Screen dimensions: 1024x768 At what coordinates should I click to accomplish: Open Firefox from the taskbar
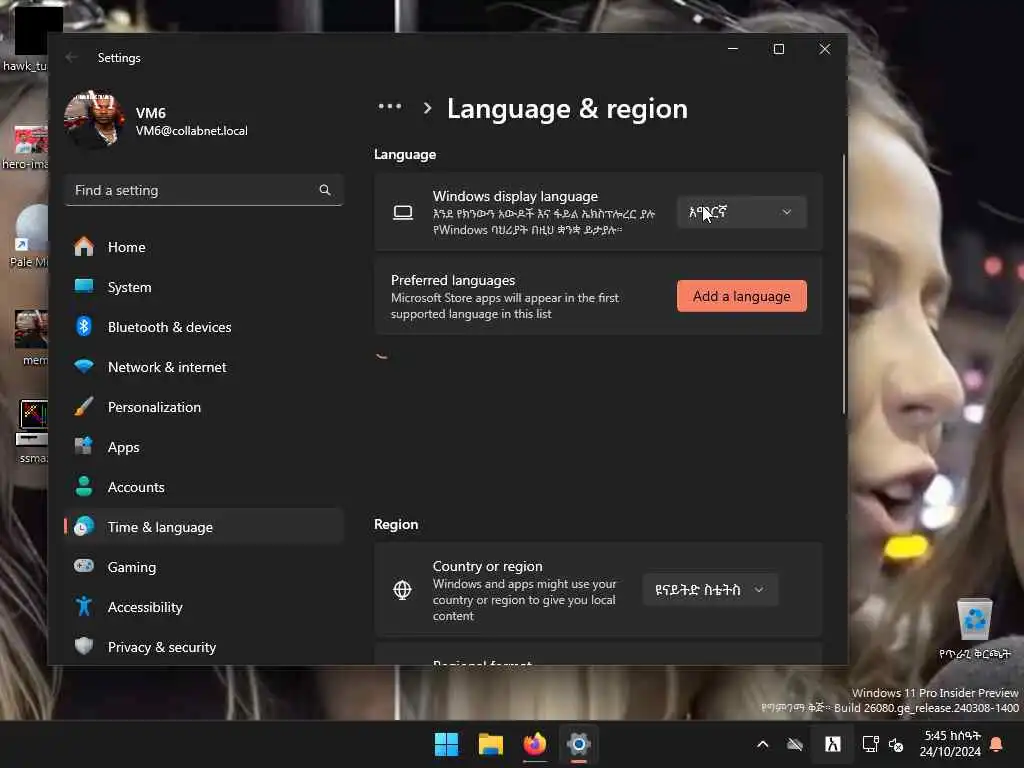point(534,744)
